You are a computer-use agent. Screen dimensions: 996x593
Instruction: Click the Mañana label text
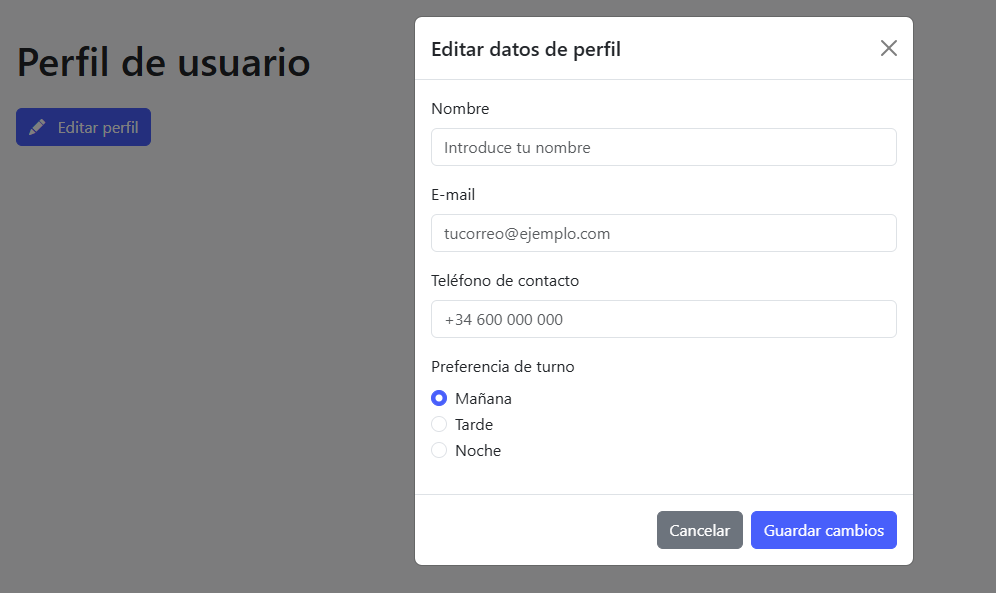point(483,398)
